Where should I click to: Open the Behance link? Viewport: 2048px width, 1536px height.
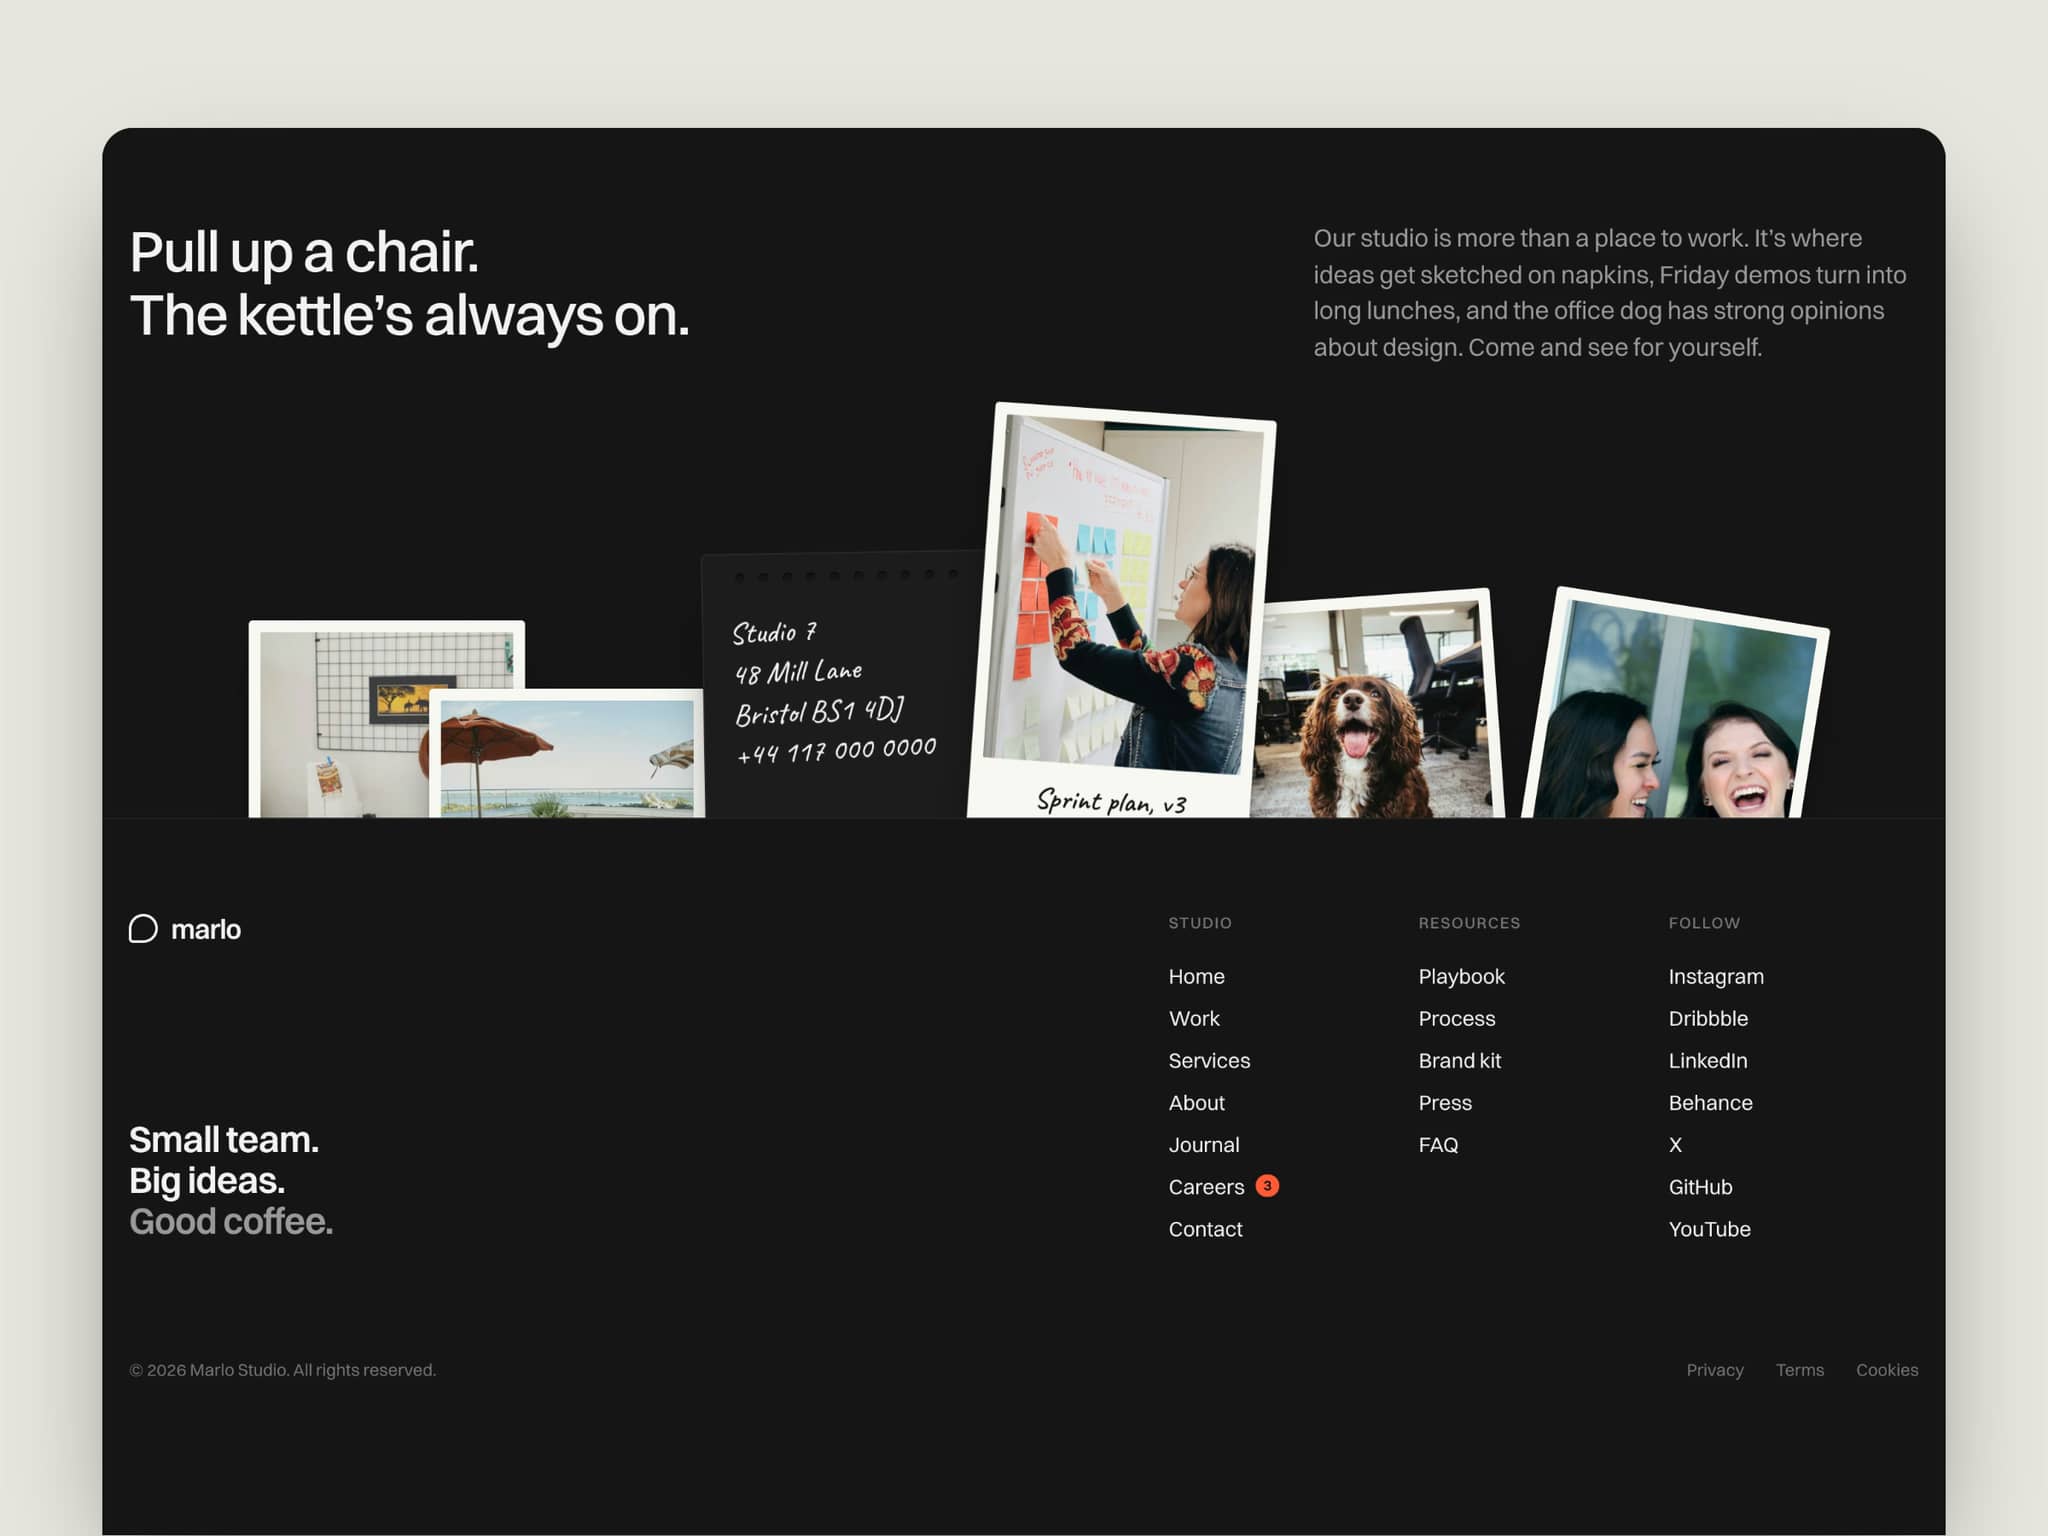click(x=1710, y=1102)
